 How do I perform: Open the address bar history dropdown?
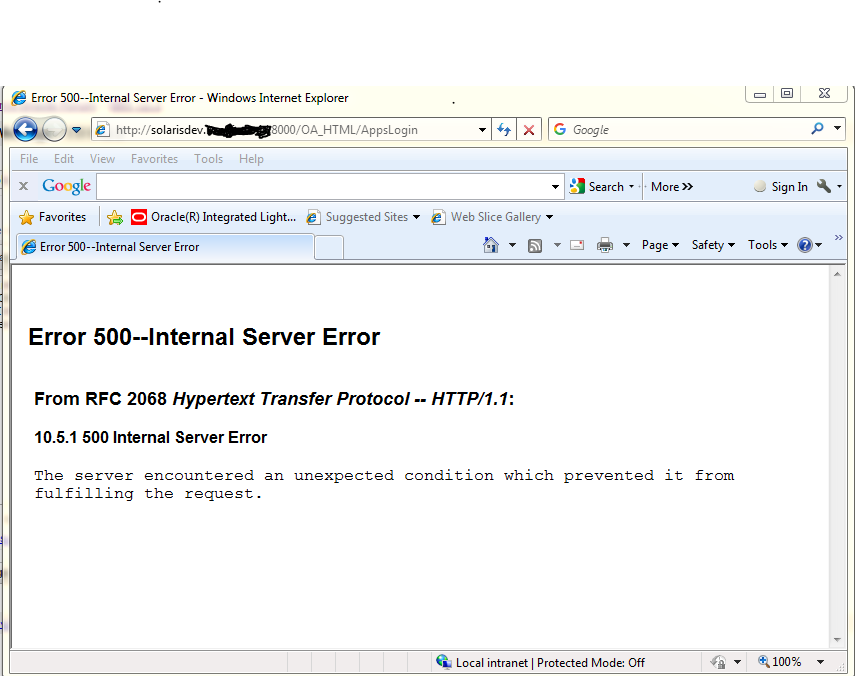pos(482,130)
